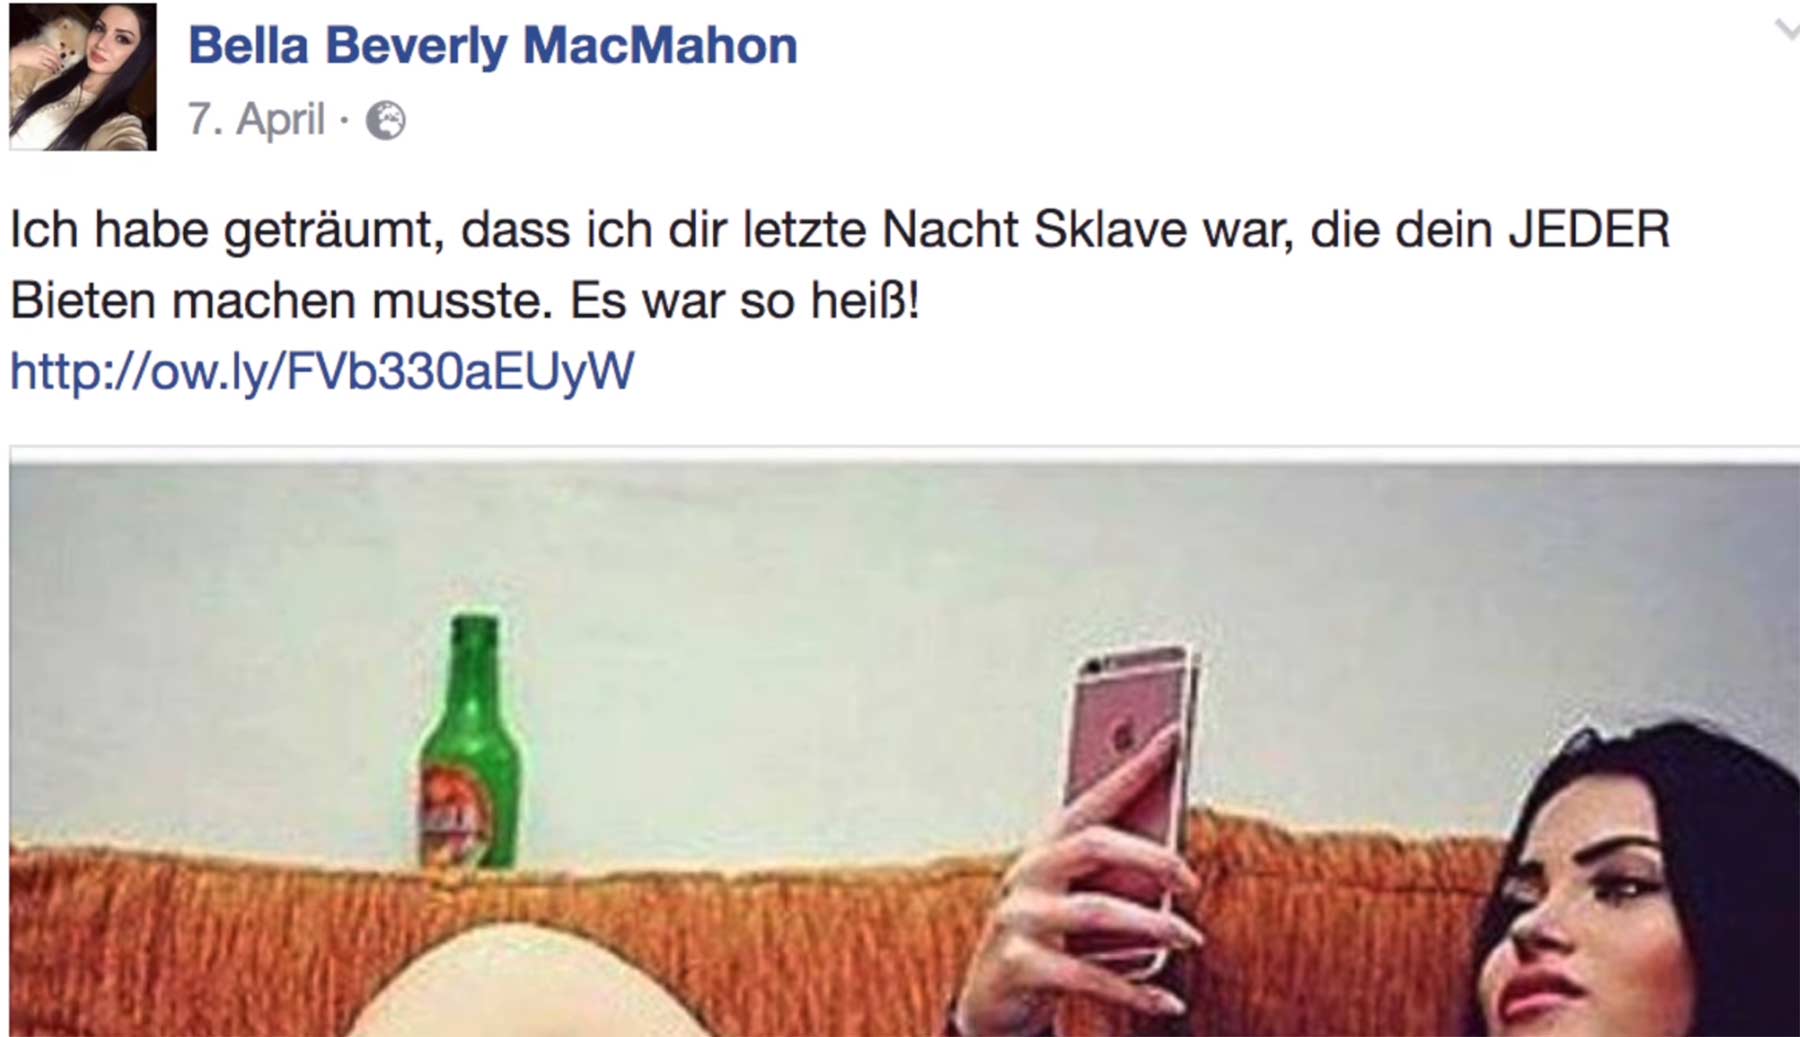Click the first line of the post text

840,230
